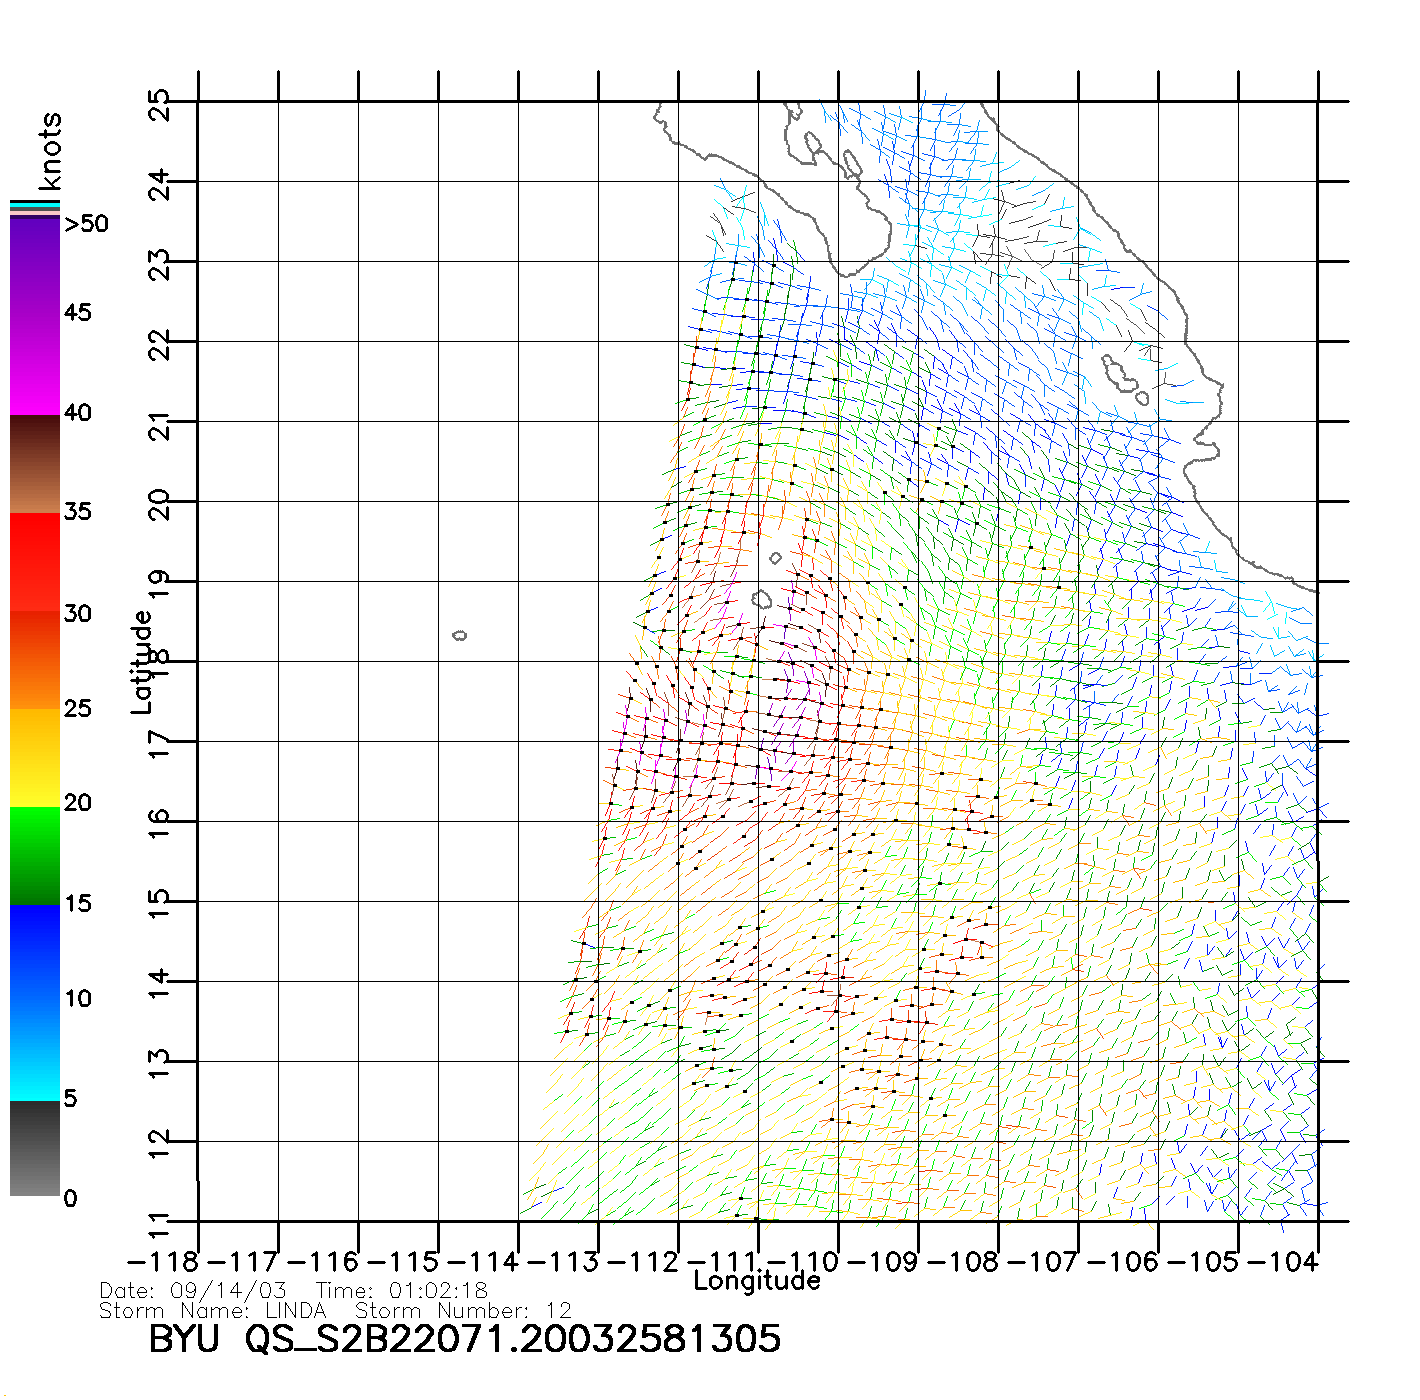Click the green 15–20 knots legend band
This screenshot has width=1420, height=1400.
[x=35, y=856]
